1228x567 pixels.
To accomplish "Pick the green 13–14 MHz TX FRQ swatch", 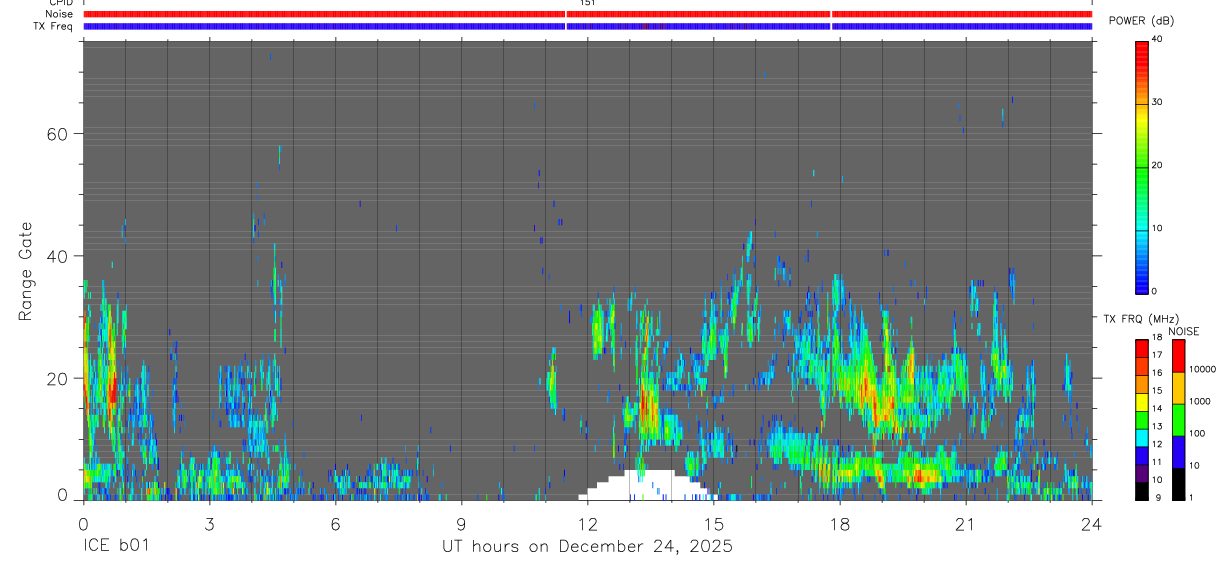I will point(1141,420).
